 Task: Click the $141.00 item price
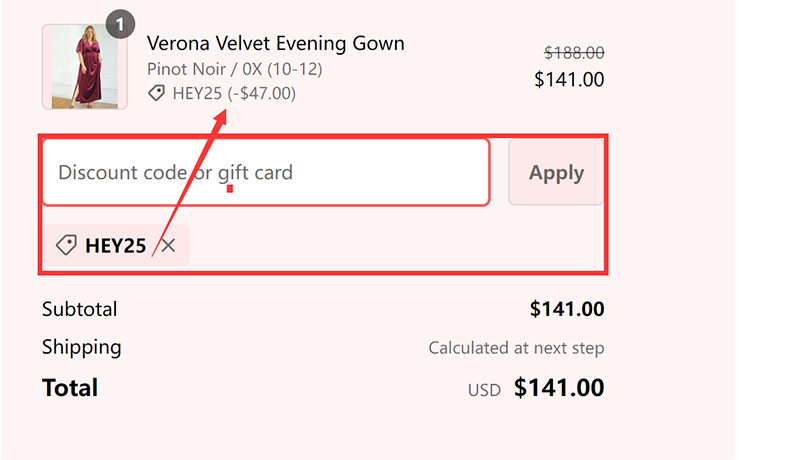point(569,79)
